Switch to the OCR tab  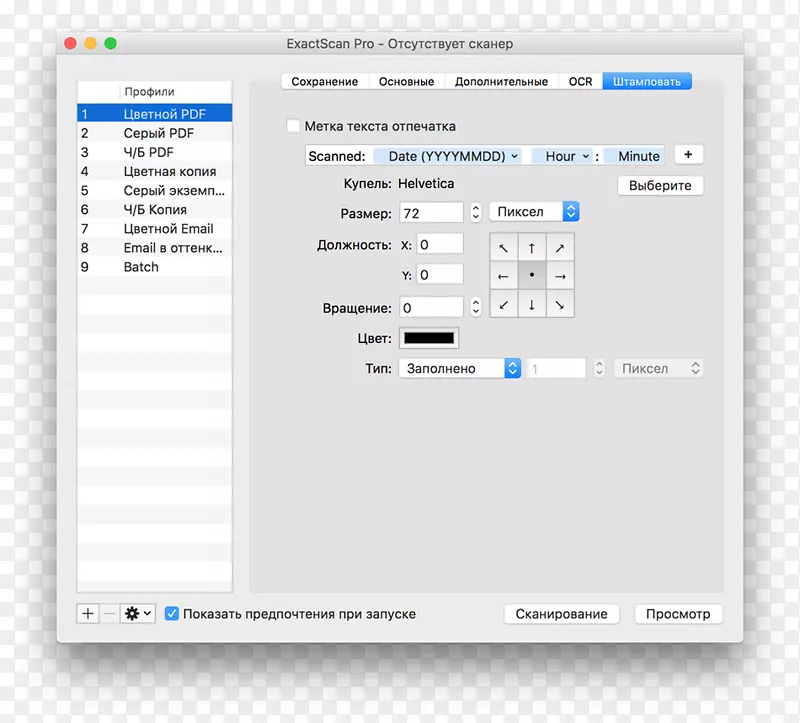pos(580,82)
